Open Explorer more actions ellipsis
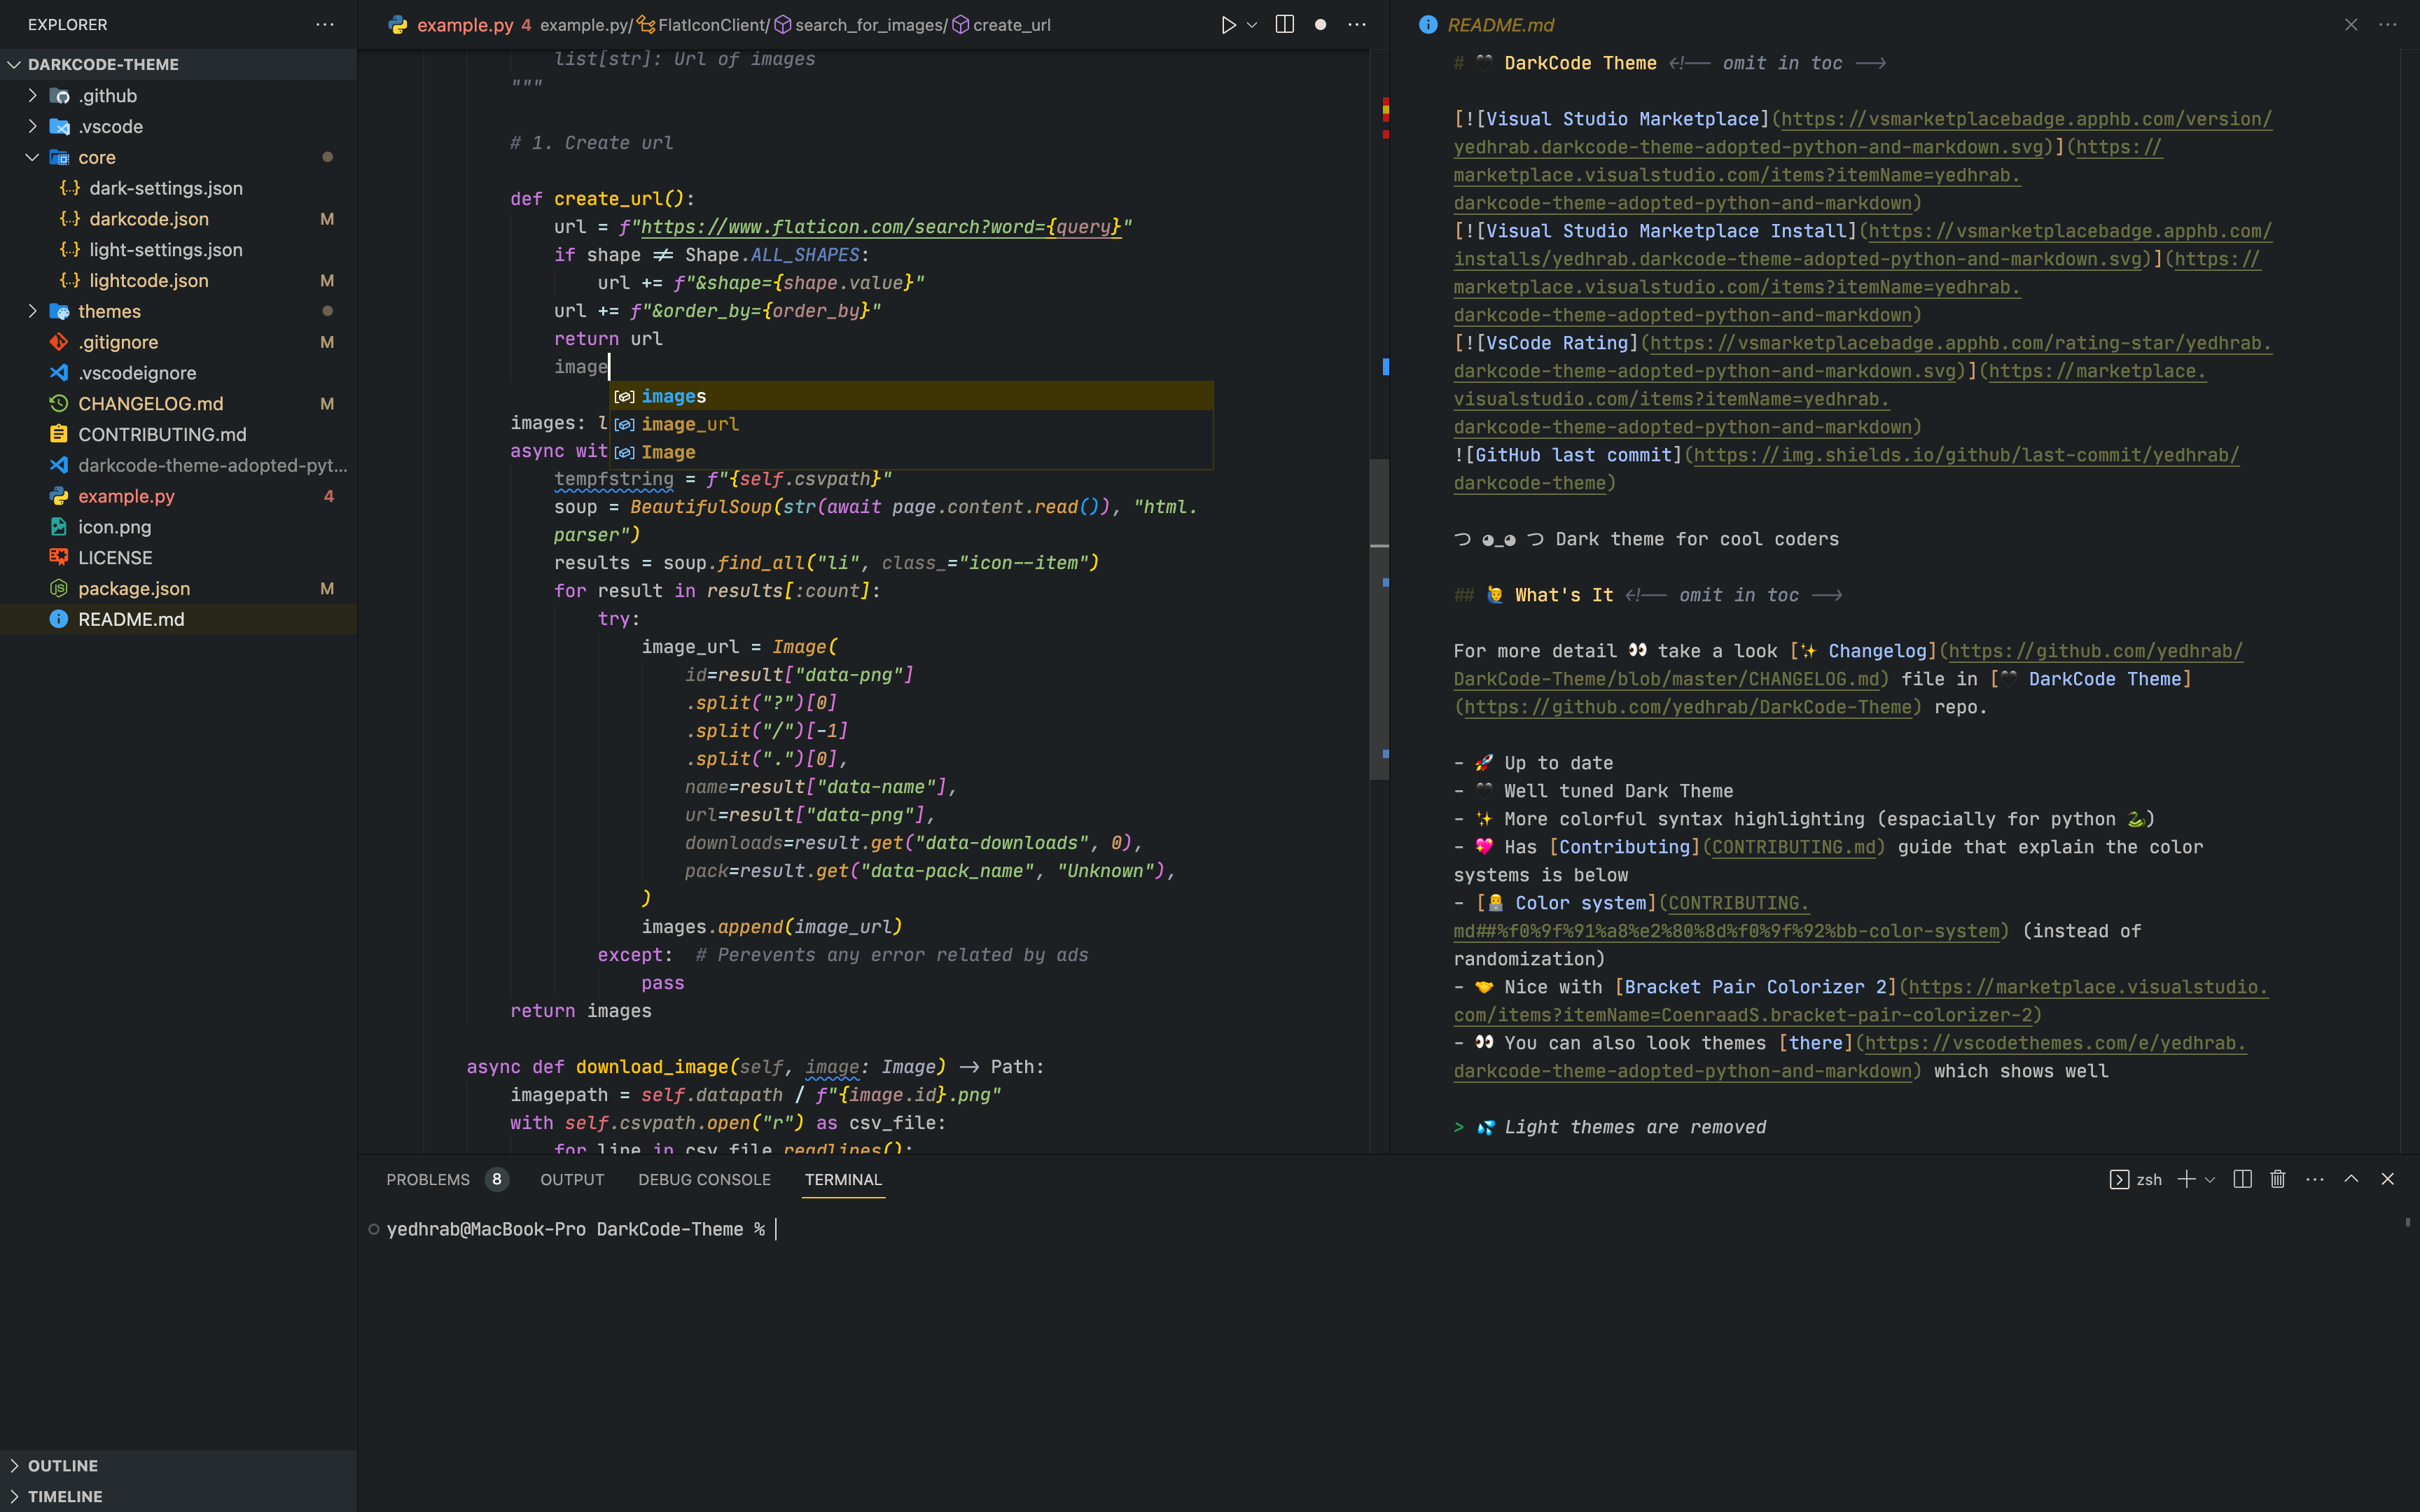This screenshot has height=1512, width=2420. 325,25
